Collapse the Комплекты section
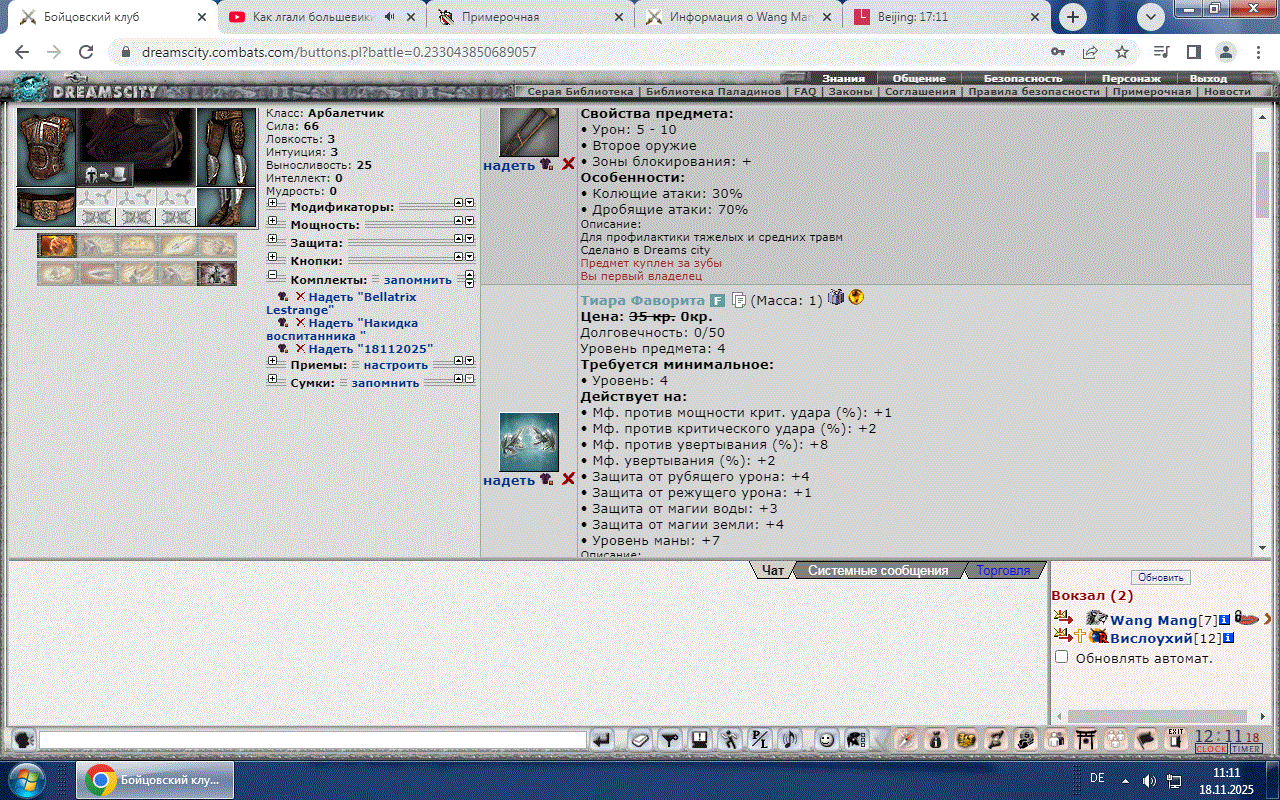1280x800 pixels. coord(272,278)
